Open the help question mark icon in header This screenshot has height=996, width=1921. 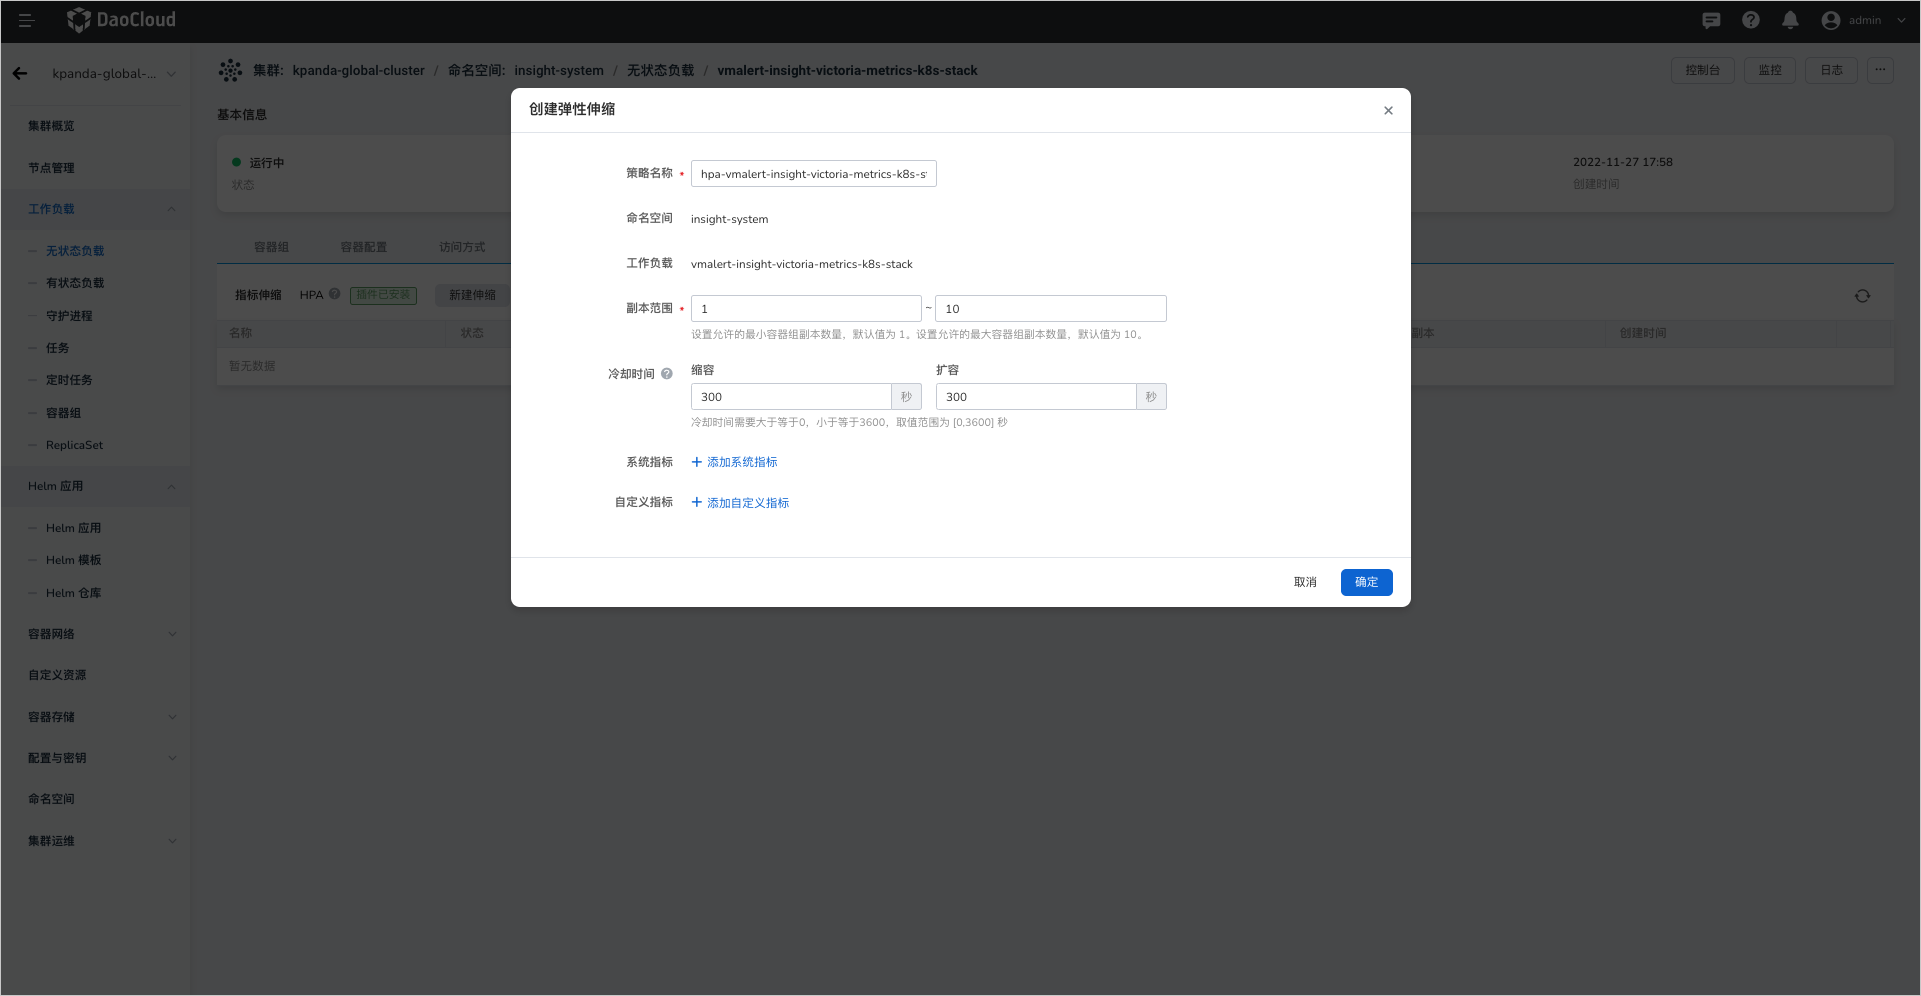pos(1751,20)
